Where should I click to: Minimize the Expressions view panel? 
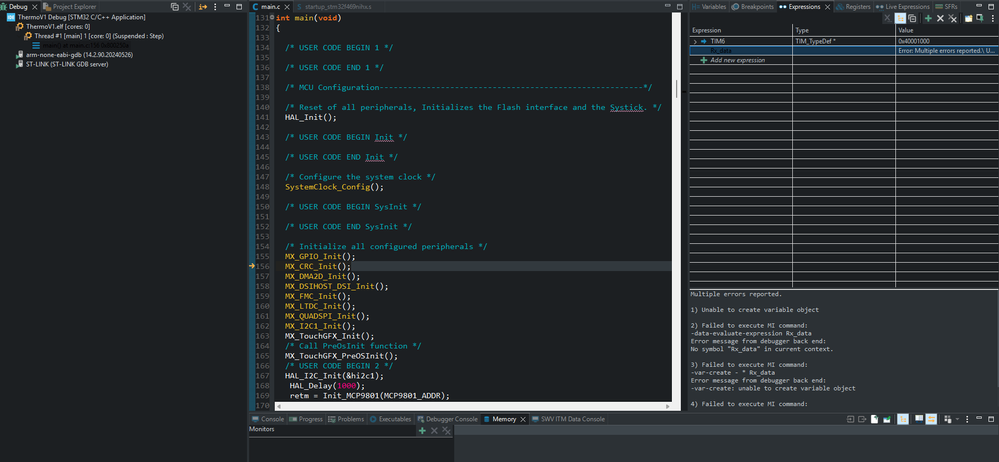(979, 6)
